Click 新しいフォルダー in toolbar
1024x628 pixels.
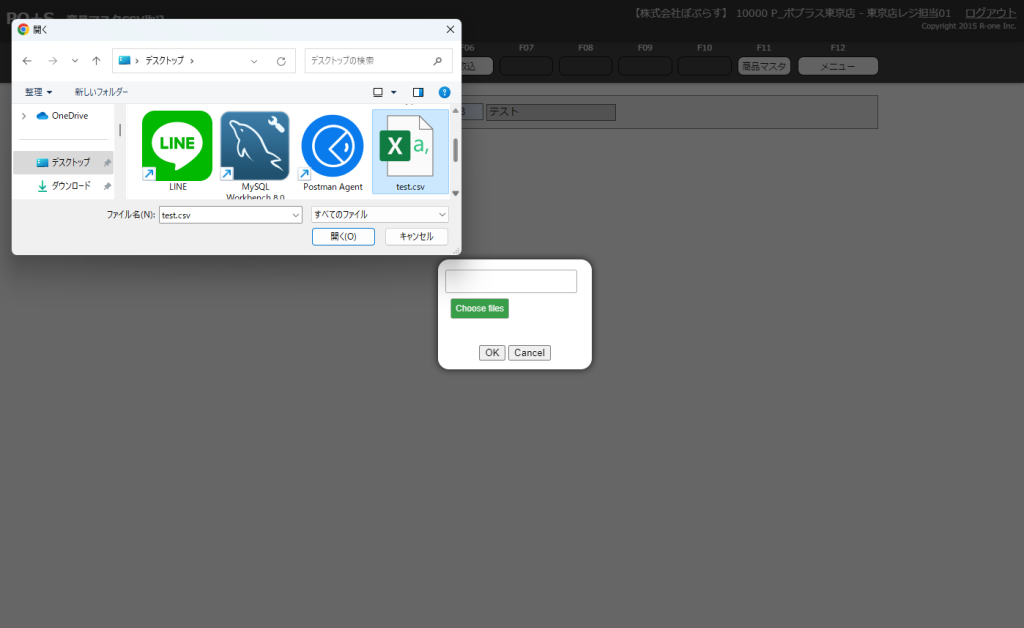pyautogui.click(x=101, y=92)
